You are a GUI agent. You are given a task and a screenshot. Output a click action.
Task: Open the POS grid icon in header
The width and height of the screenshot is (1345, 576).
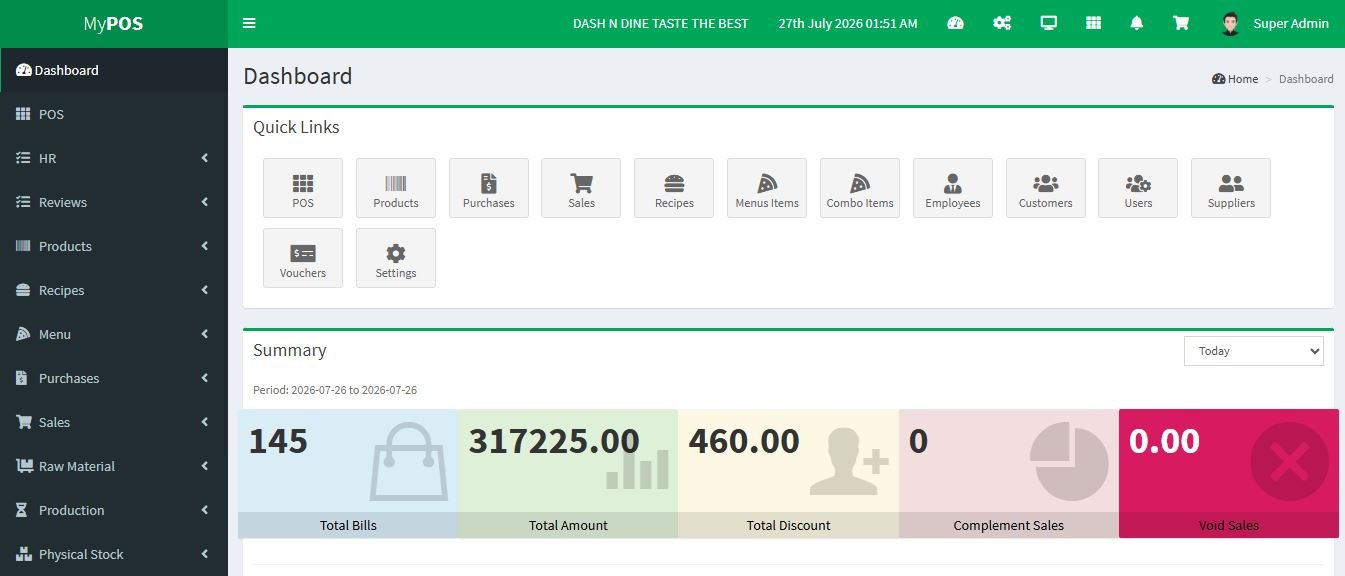(x=1094, y=23)
